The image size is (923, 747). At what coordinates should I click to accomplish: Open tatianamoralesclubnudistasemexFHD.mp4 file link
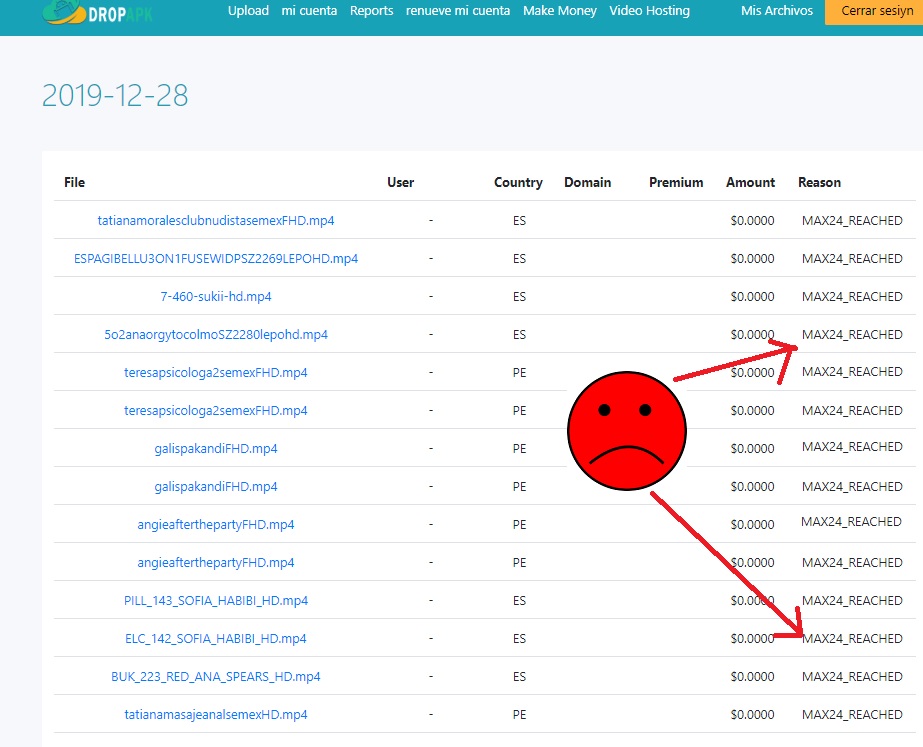(216, 221)
